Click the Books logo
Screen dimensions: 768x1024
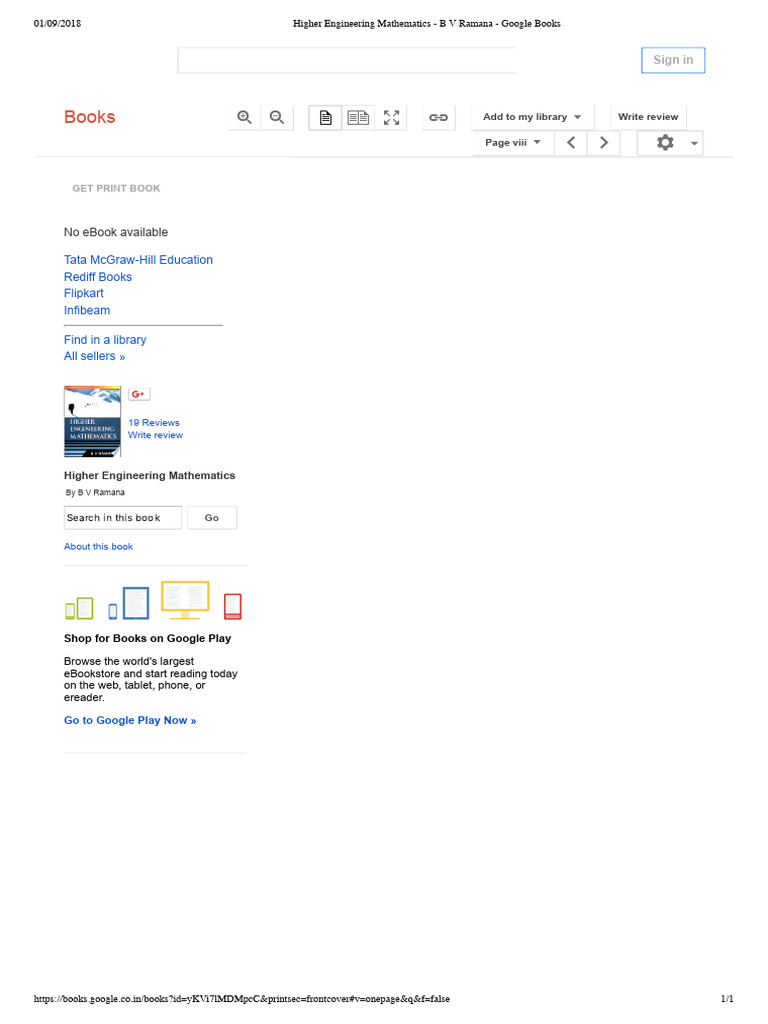click(89, 117)
